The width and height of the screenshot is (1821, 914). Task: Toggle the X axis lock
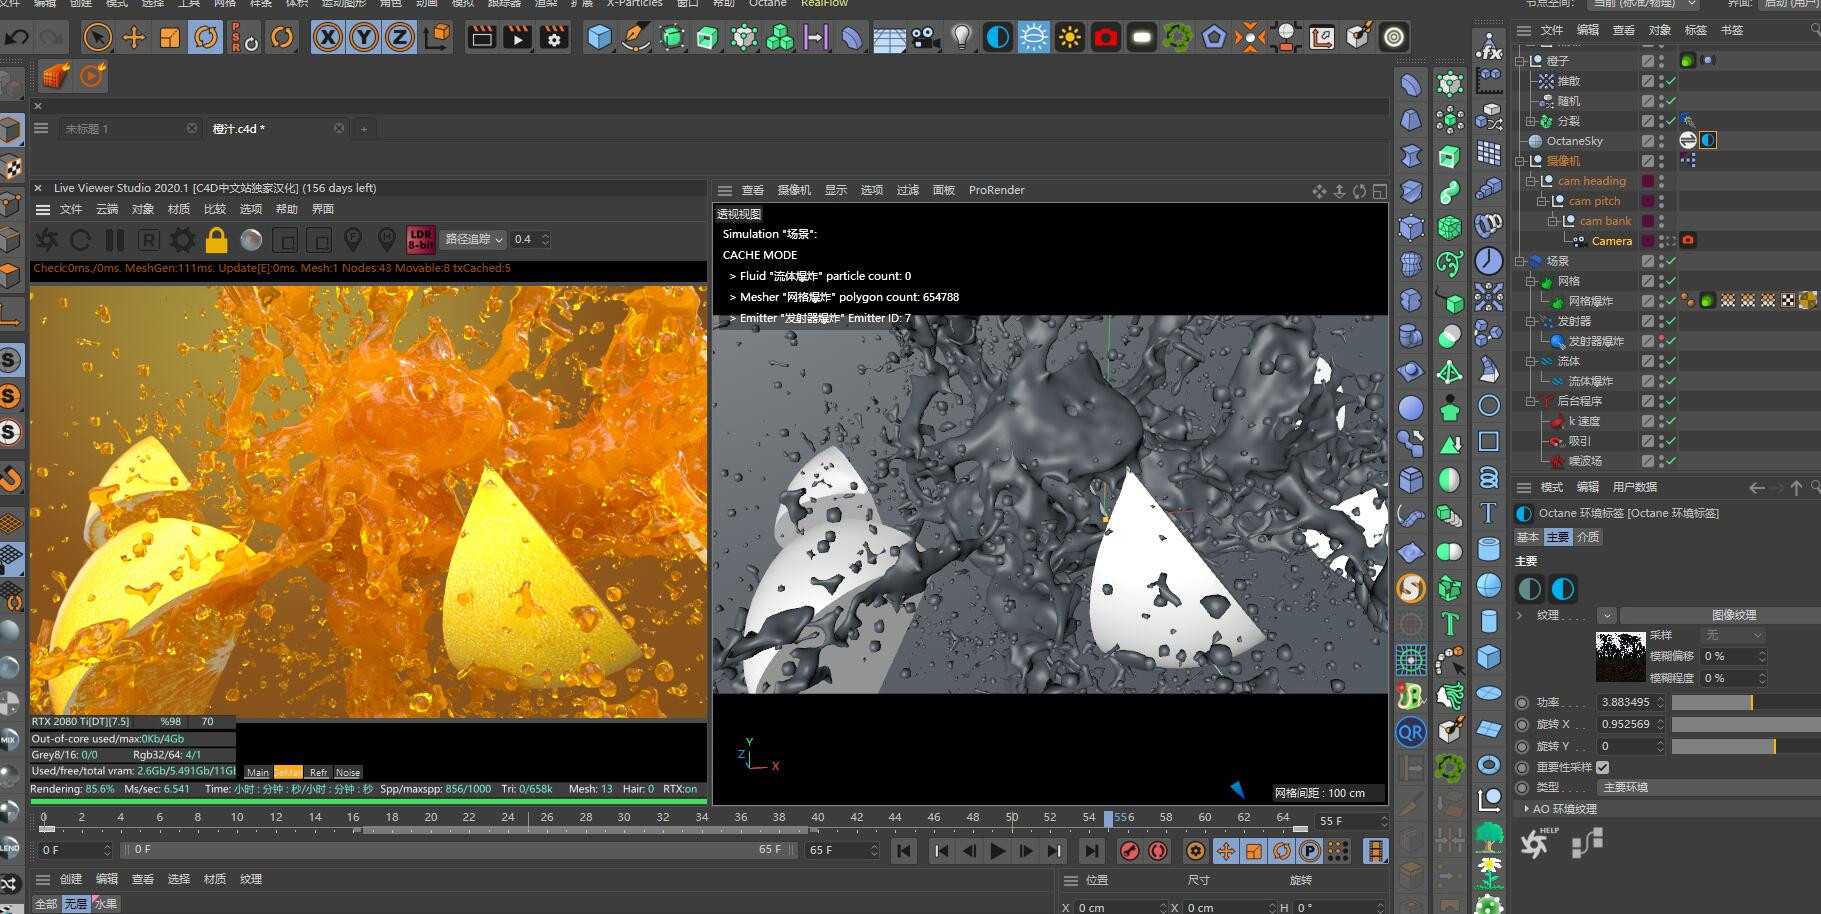click(327, 38)
